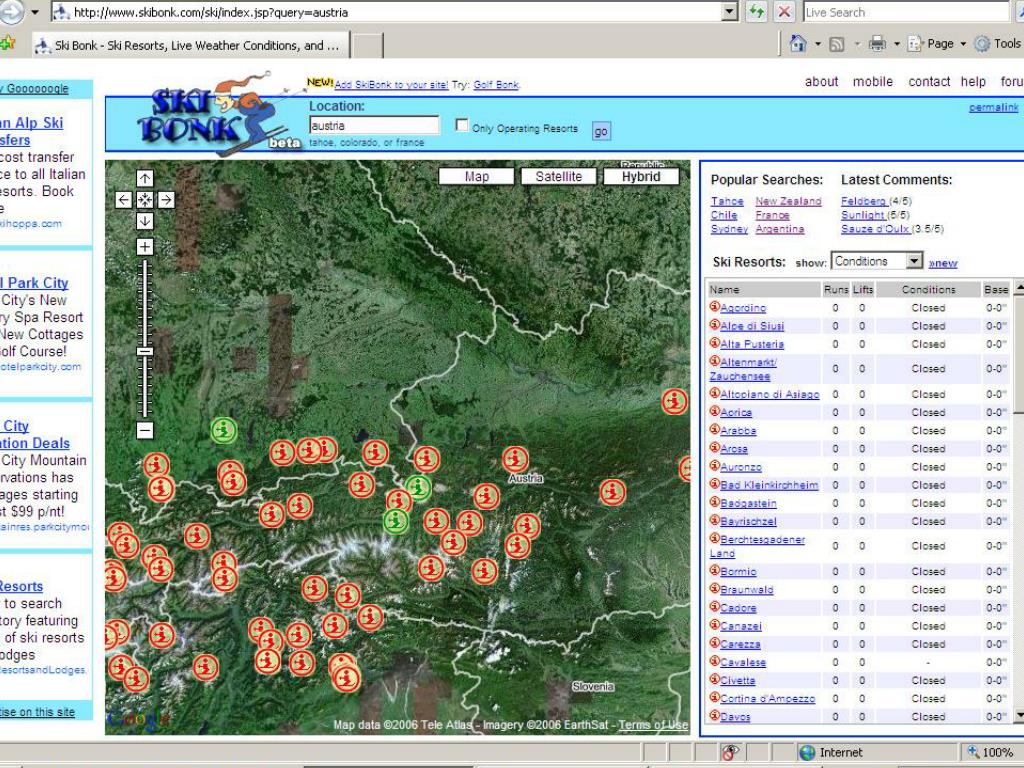Open the zoom 100% level control
This screenshot has width=1024, height=768.
pos(993,752)
